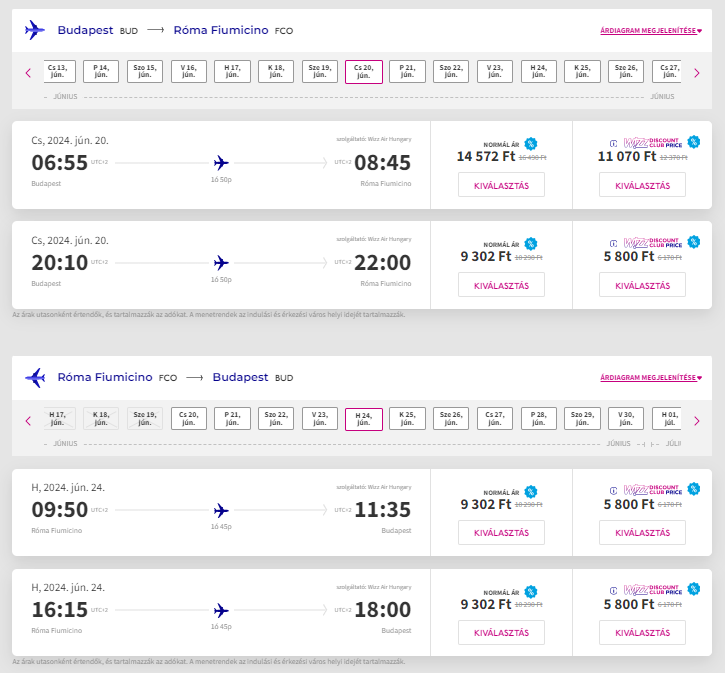Click the outbound airplane icon beside Budapest

click(x=35, y=30)
